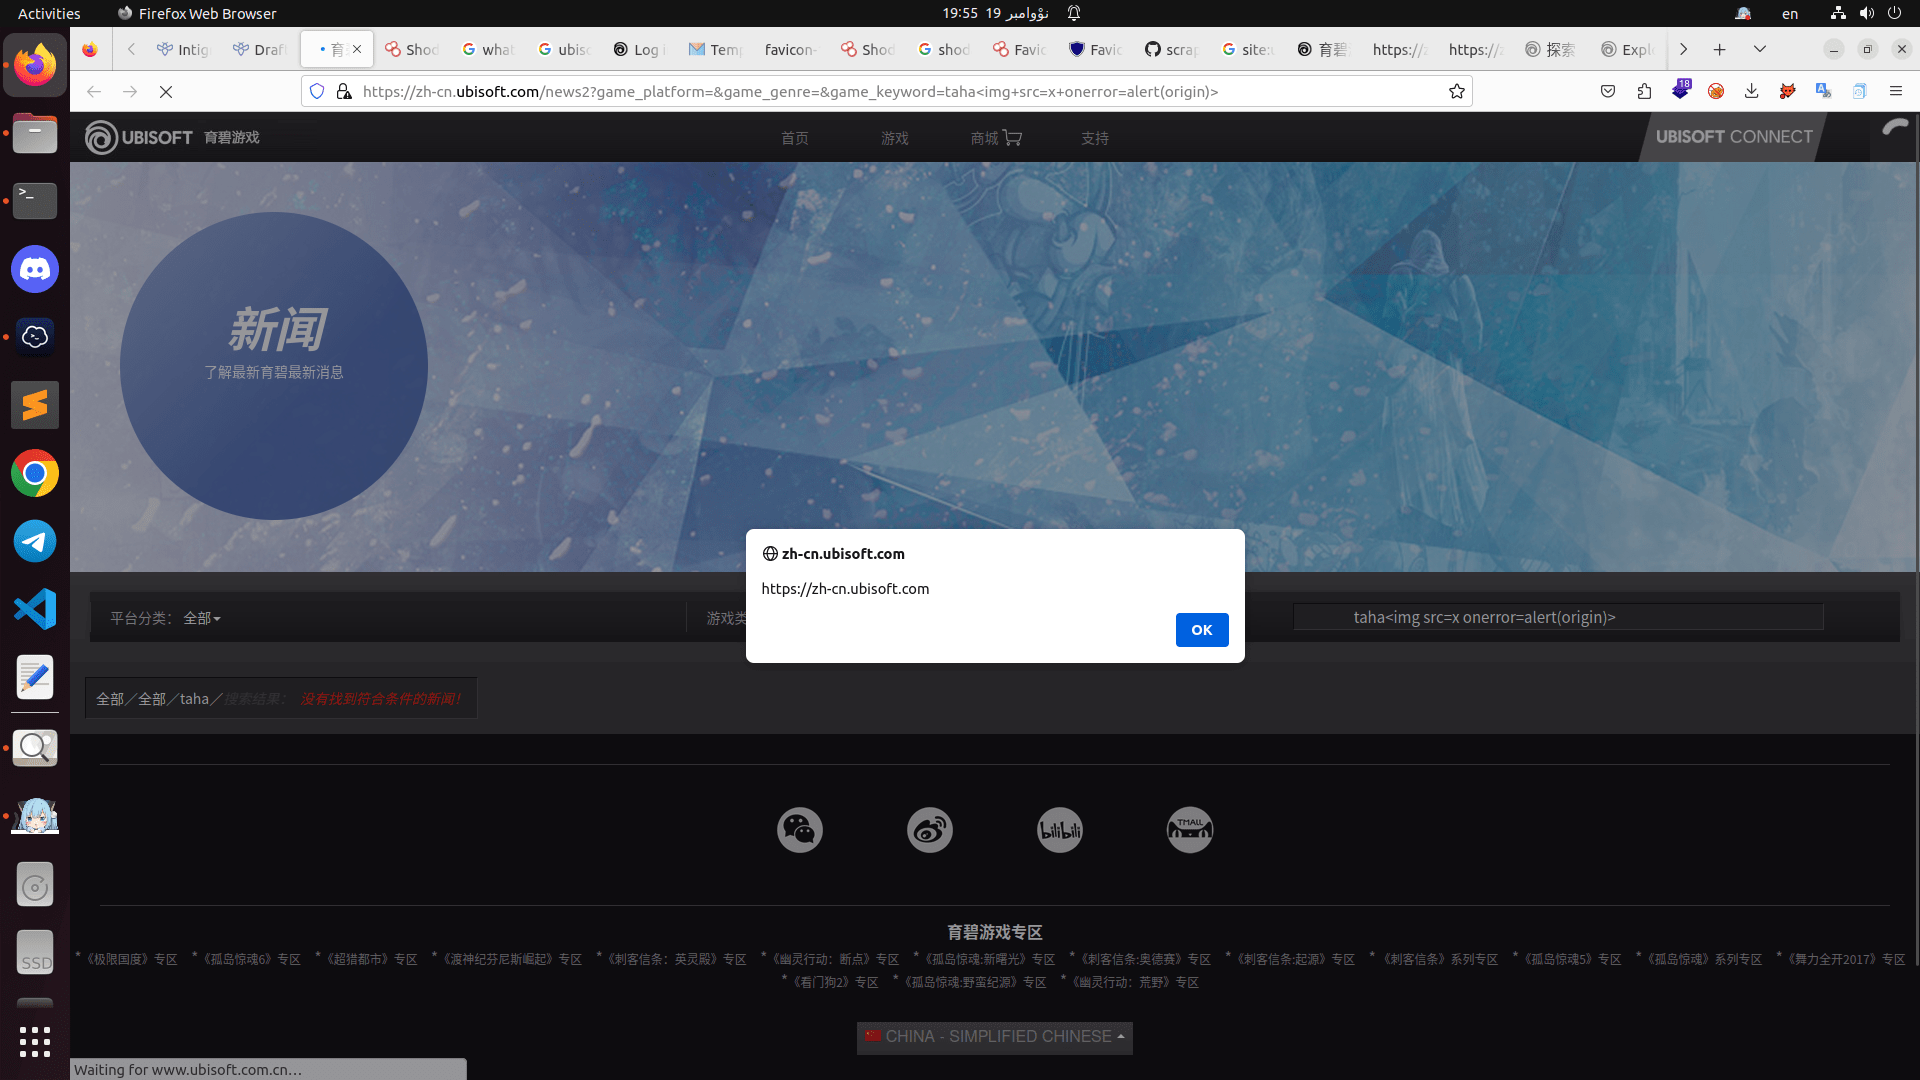Open Terminal from dock
This screenshot has height=1080, width=1920.
35,201
